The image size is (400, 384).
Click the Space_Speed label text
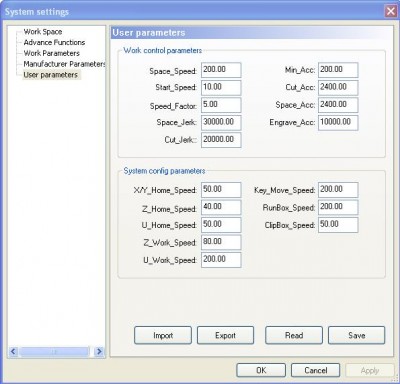click(173, 71)
